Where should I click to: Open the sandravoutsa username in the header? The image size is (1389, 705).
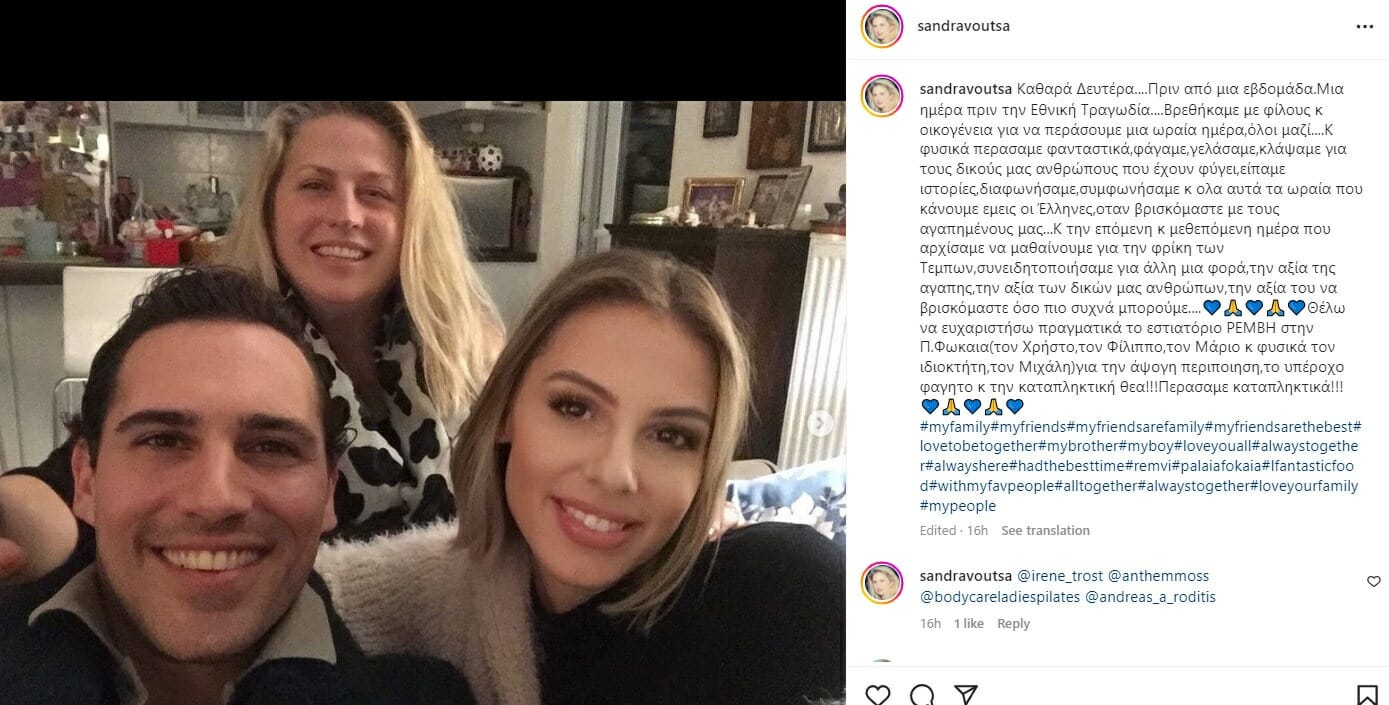click(964, 26)
